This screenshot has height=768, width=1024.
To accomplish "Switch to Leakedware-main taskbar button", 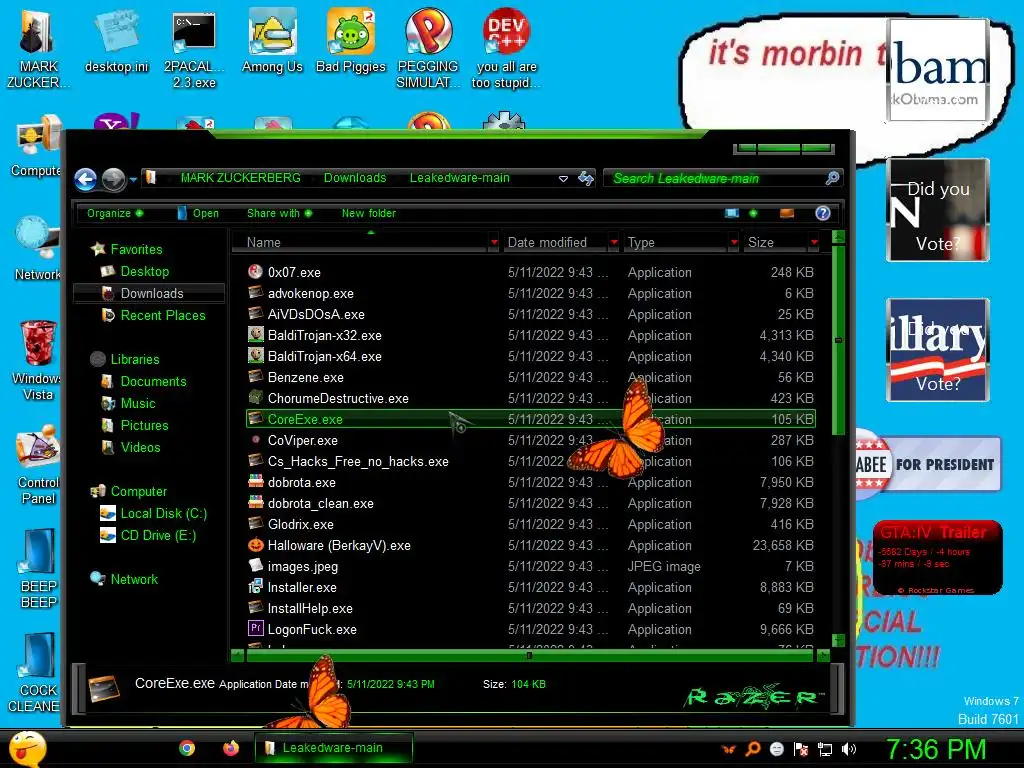I will pos(334,748).
